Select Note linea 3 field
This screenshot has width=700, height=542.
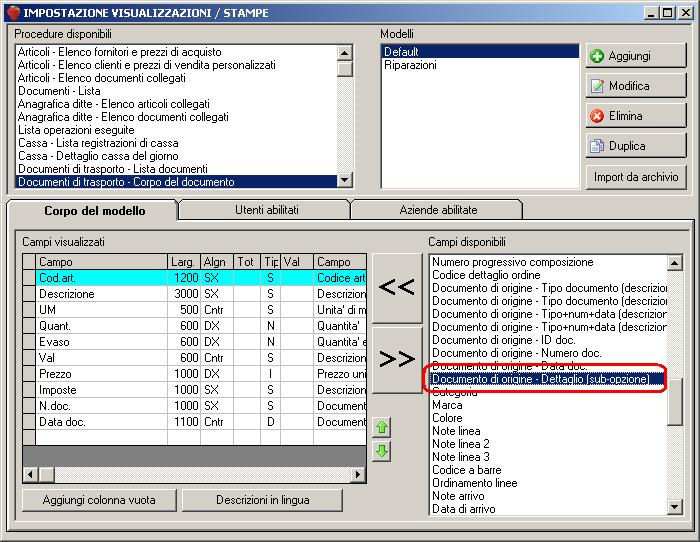click(x=548, y=457)
